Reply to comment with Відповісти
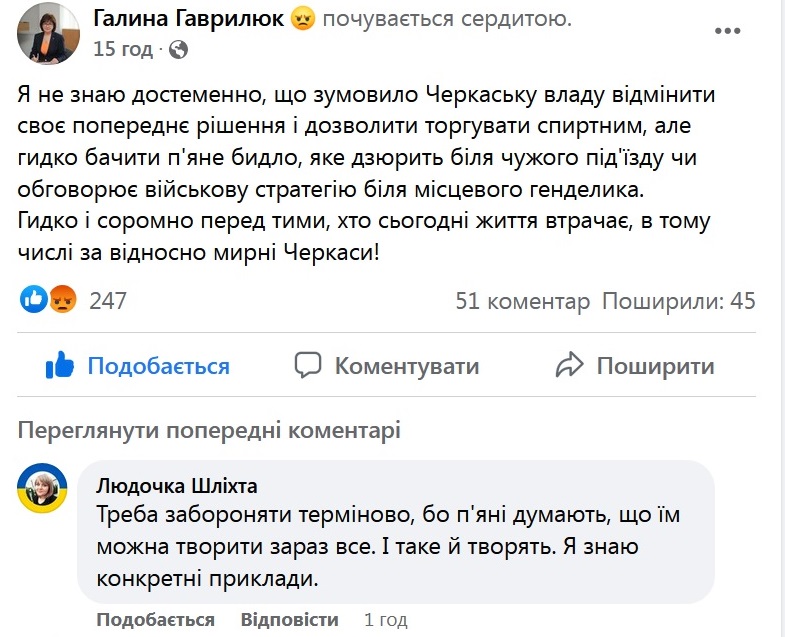The width and height of the screenshot is (785, 637). pos(290,620)
